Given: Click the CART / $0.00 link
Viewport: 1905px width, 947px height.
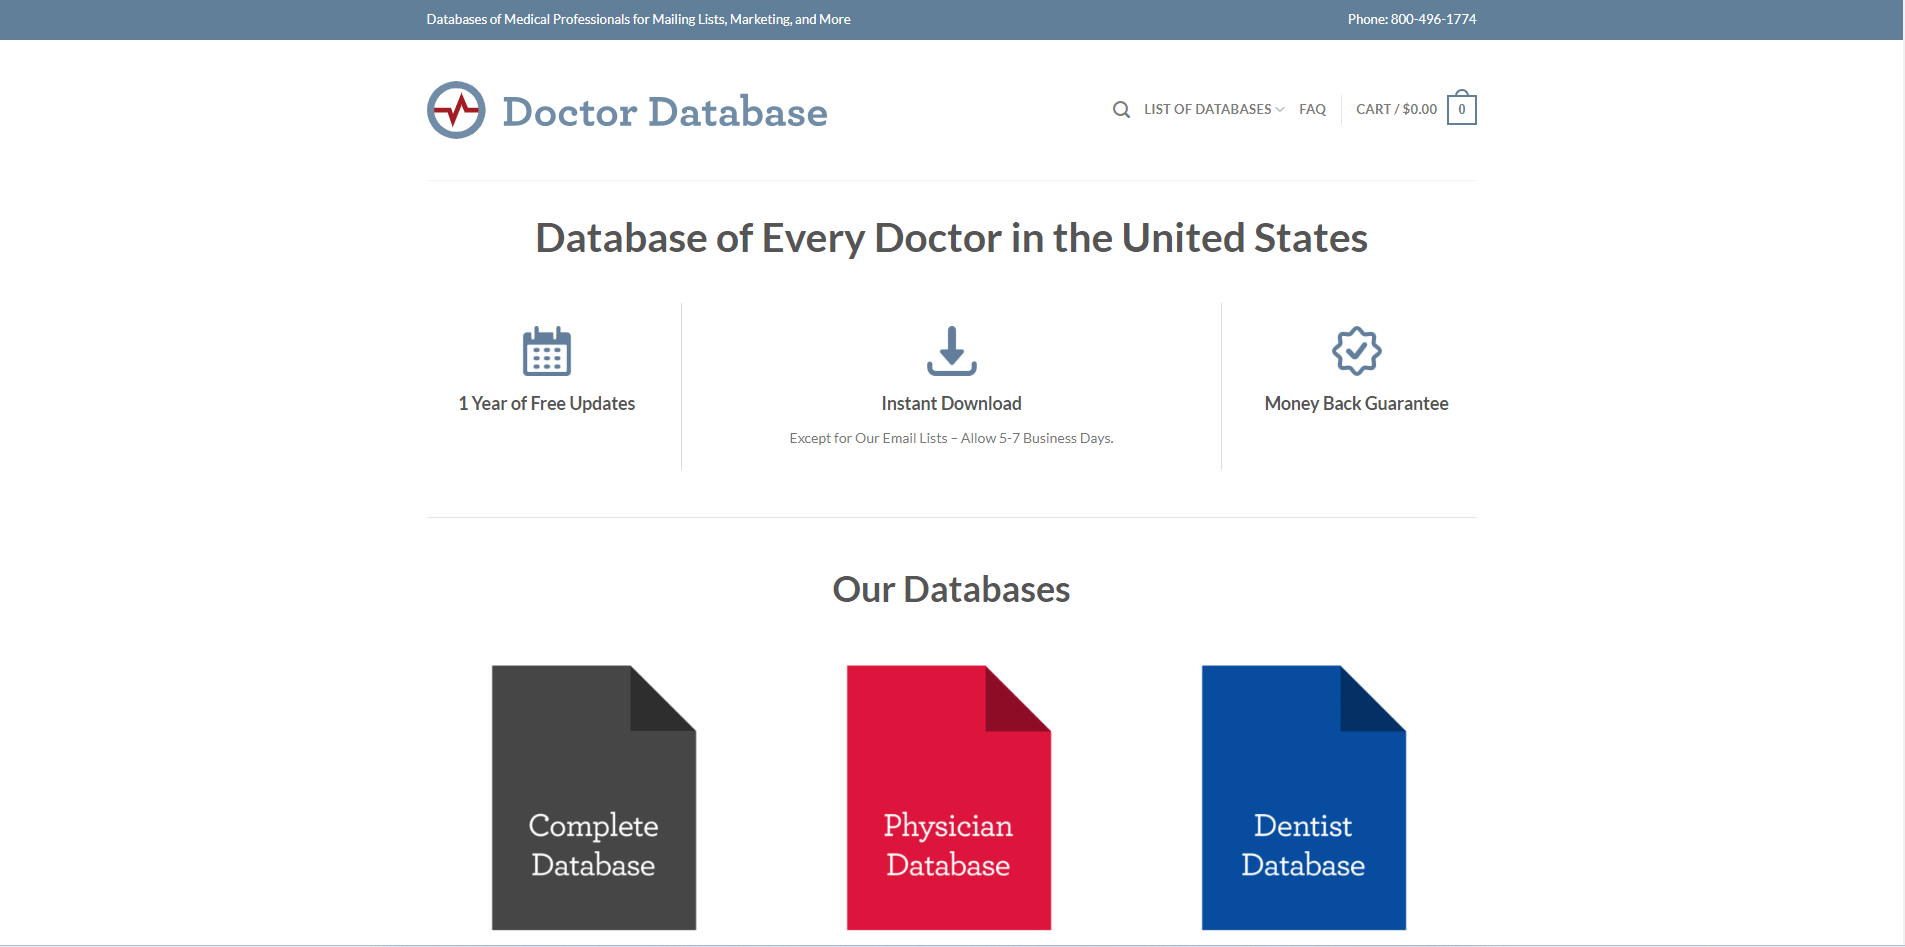Looking at the screenshot, I should click(x=1395, y=109).
